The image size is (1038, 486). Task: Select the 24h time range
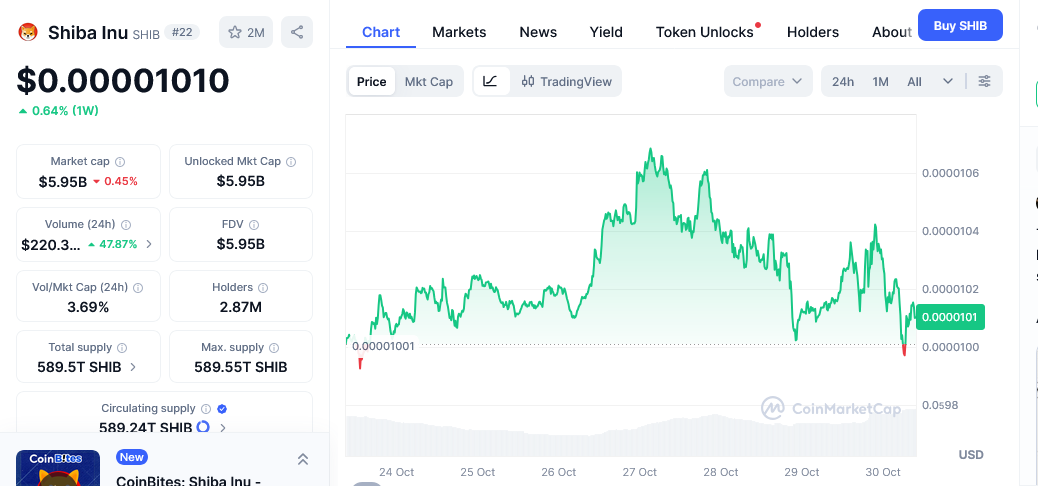pyautogui.click(x=843, y=81)
